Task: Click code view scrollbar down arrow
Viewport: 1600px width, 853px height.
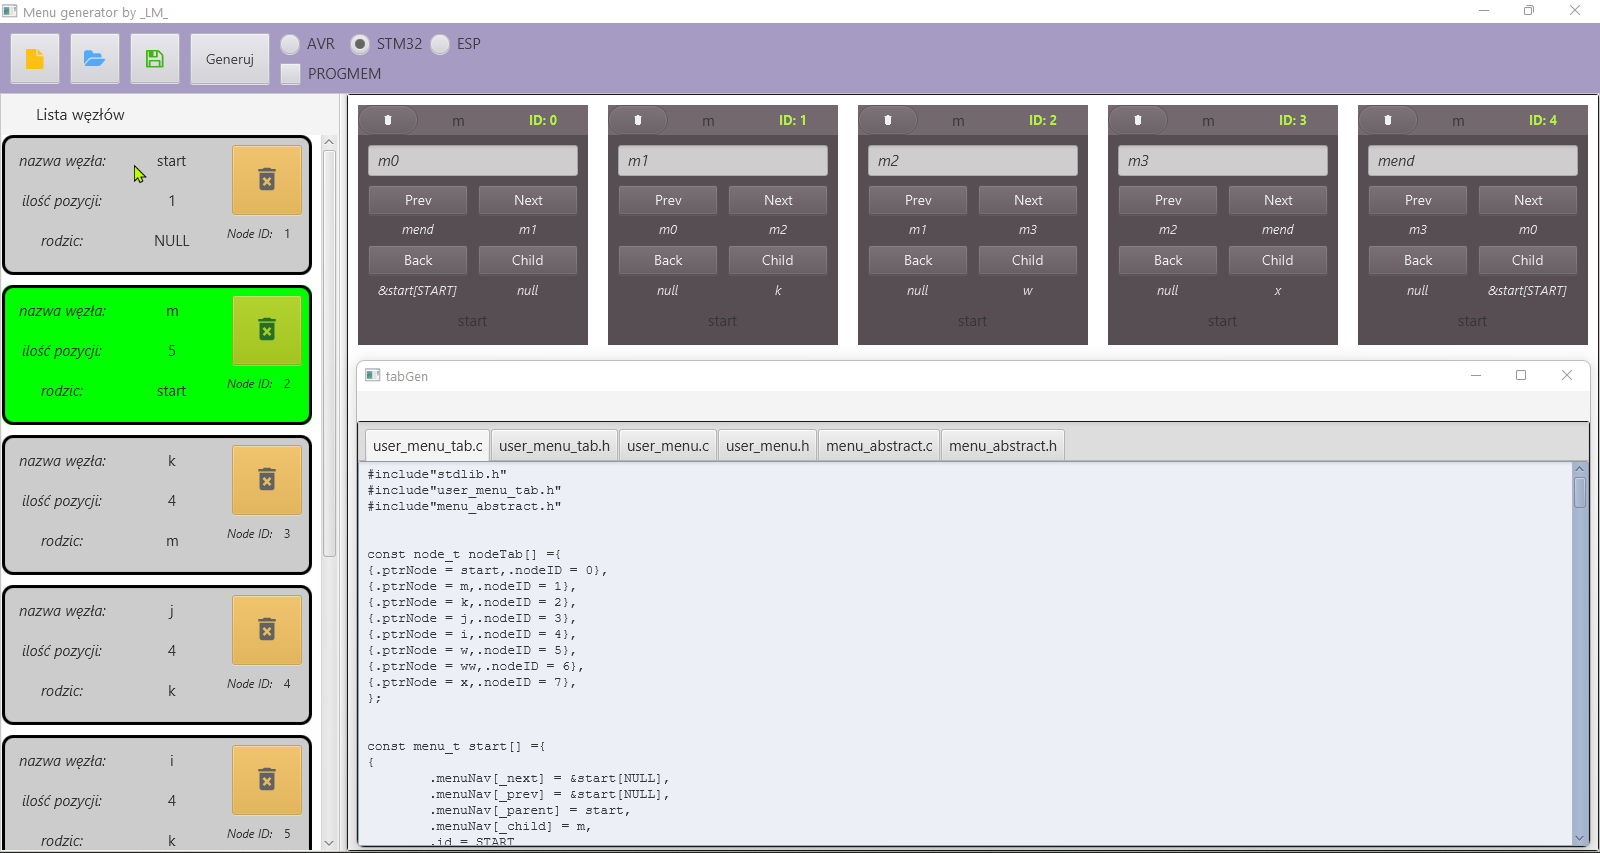Action: (1580, 838)
